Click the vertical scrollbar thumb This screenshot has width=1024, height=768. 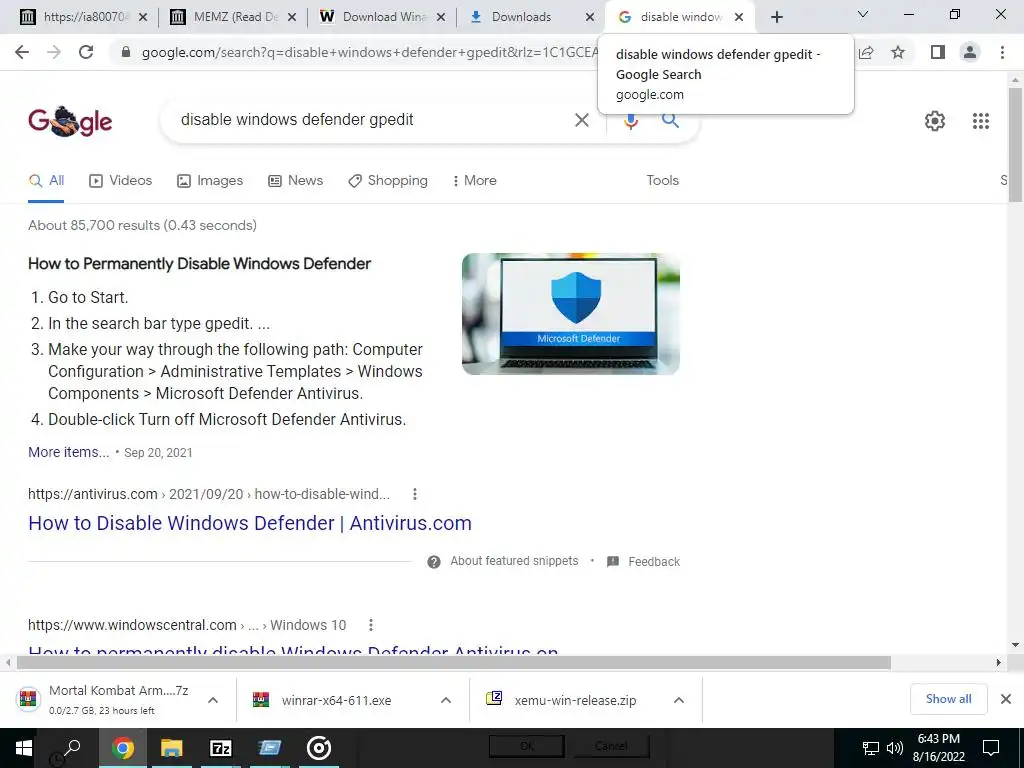pos(1015,144)
